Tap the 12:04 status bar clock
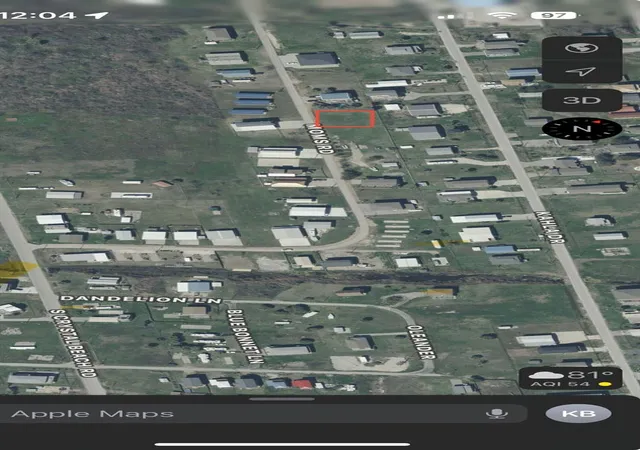This screenshot has width=640, height=450. (38, 16)
